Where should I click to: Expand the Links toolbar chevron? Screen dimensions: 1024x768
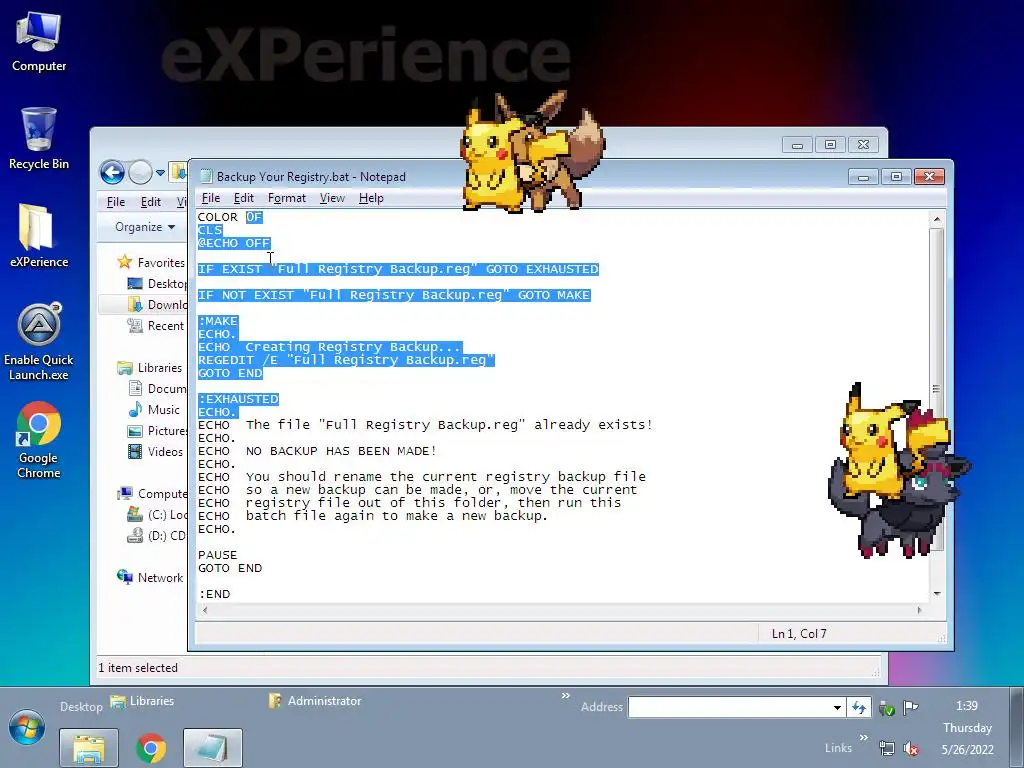[863, 737]
